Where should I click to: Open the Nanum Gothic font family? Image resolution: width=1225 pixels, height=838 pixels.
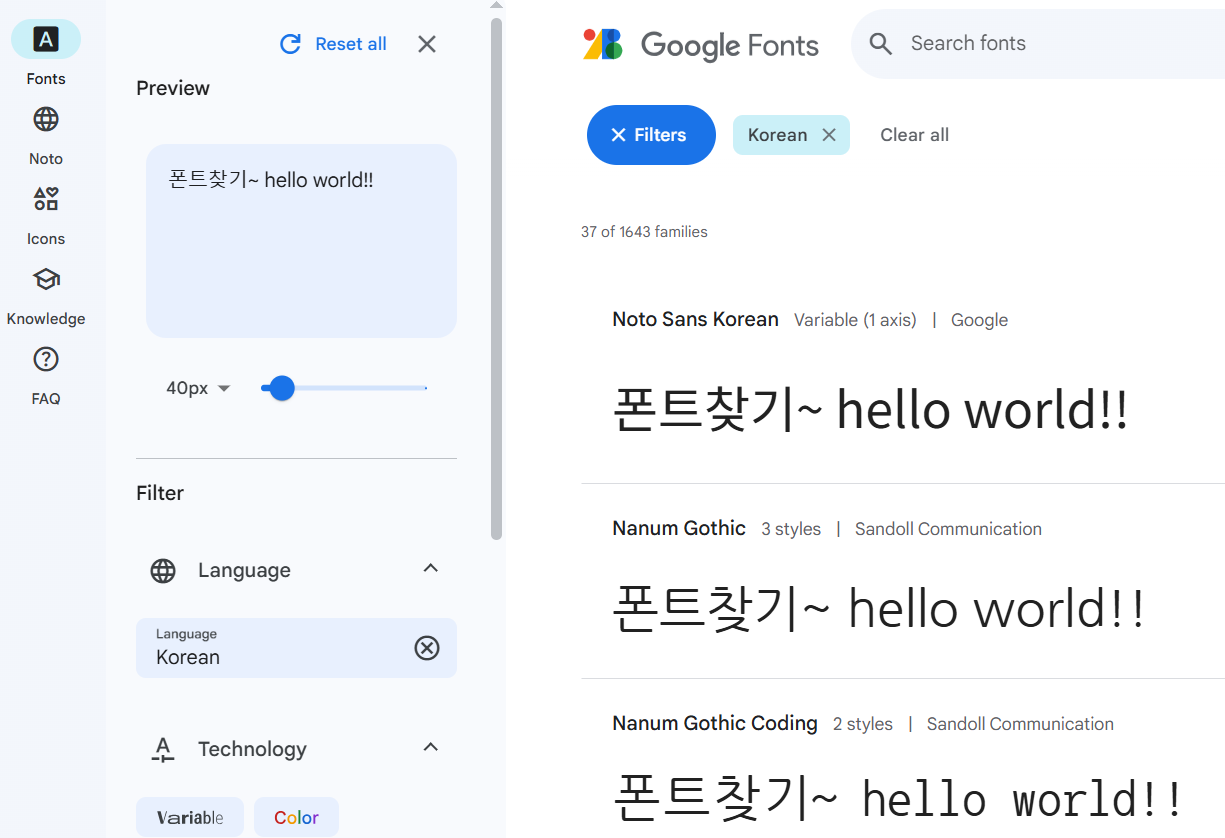pos(679,529)
